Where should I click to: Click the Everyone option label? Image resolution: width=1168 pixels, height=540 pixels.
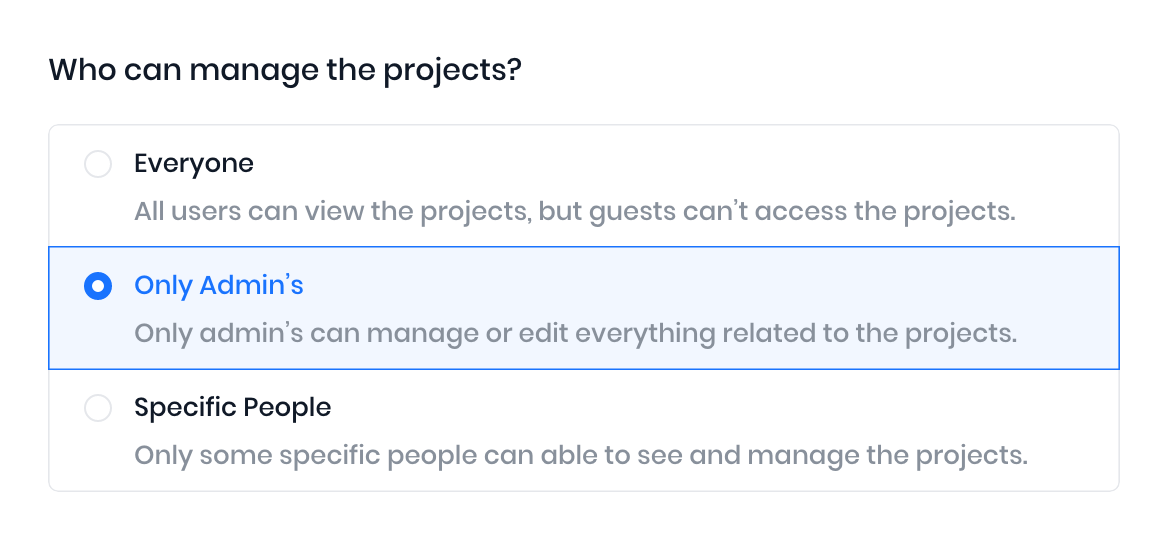click(194, 164)
